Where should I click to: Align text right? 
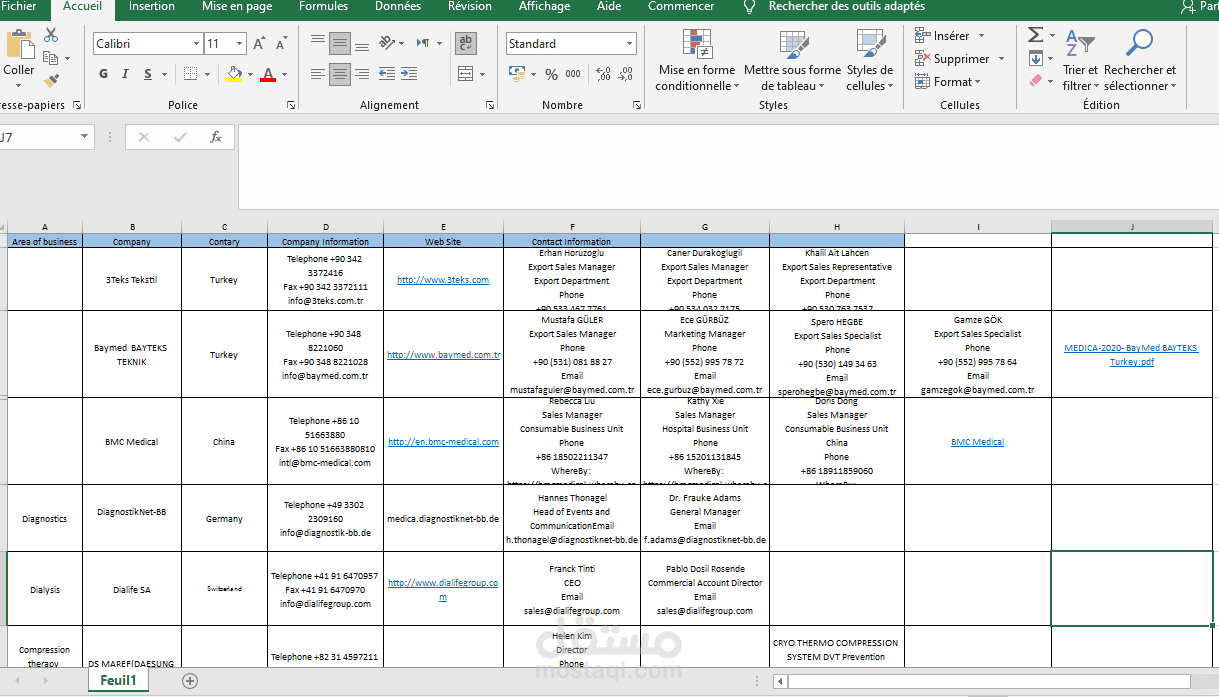(363, 74)
